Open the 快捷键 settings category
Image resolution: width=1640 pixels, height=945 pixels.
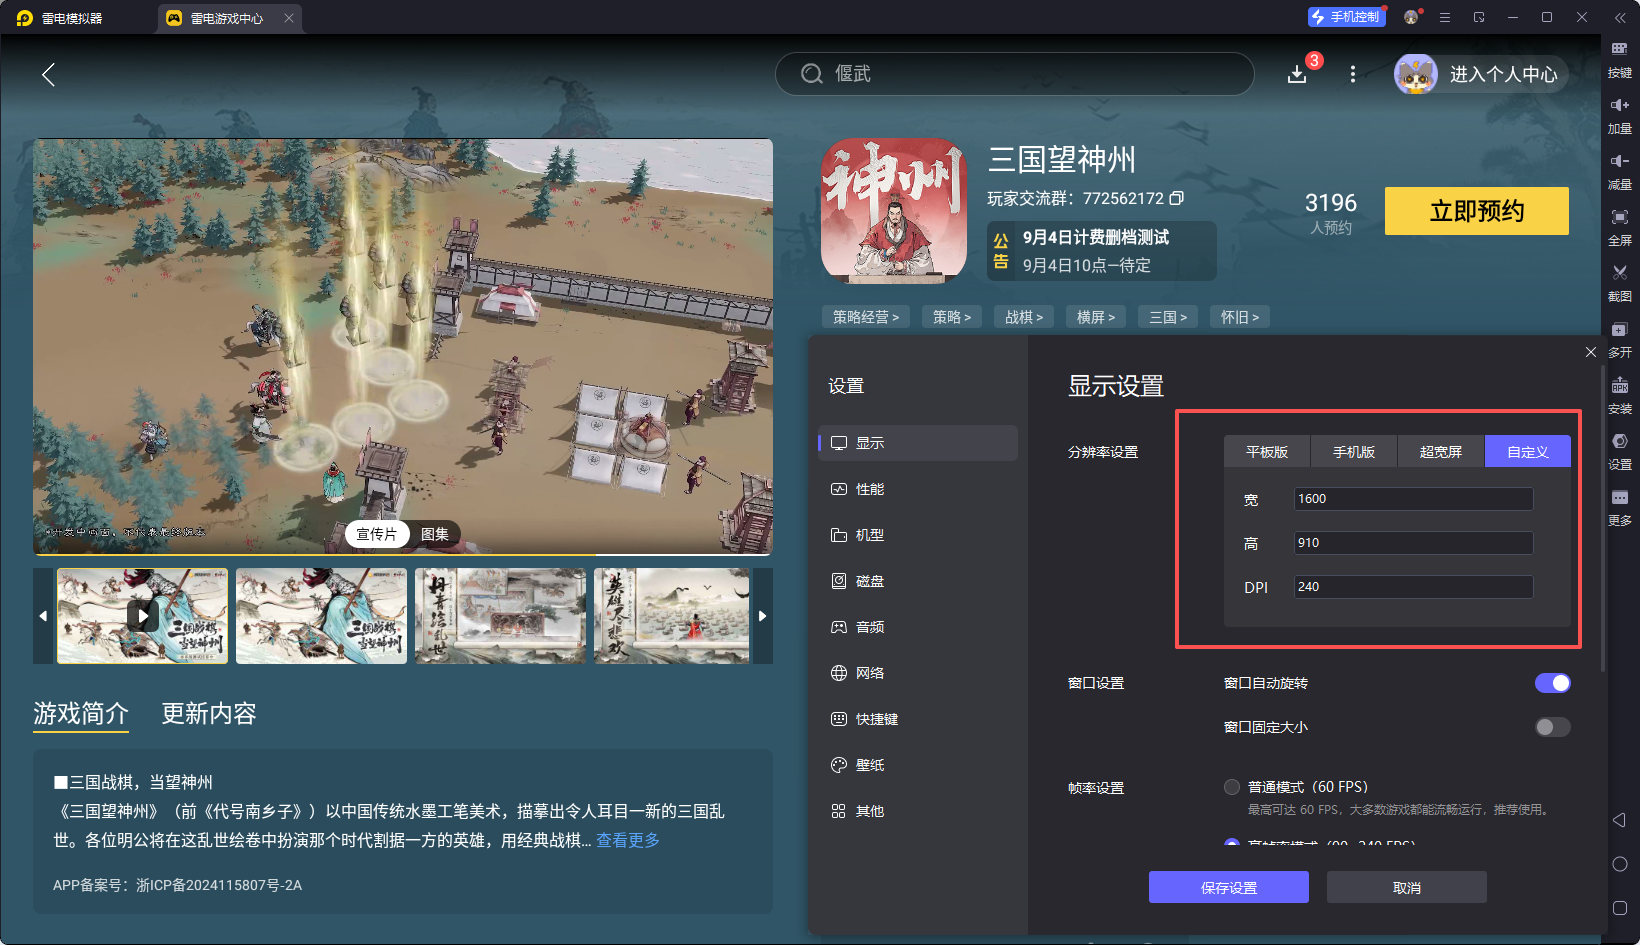click(918, 719)
